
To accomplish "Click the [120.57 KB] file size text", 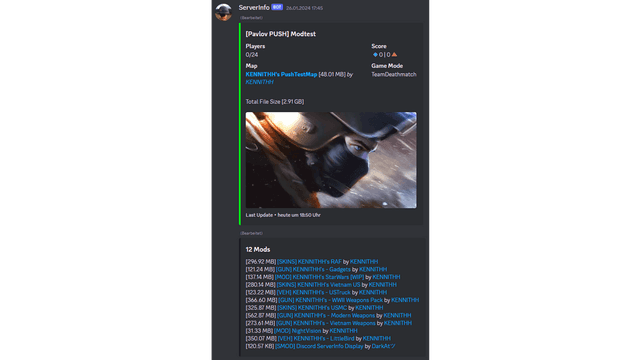I will tap(260, 346).
